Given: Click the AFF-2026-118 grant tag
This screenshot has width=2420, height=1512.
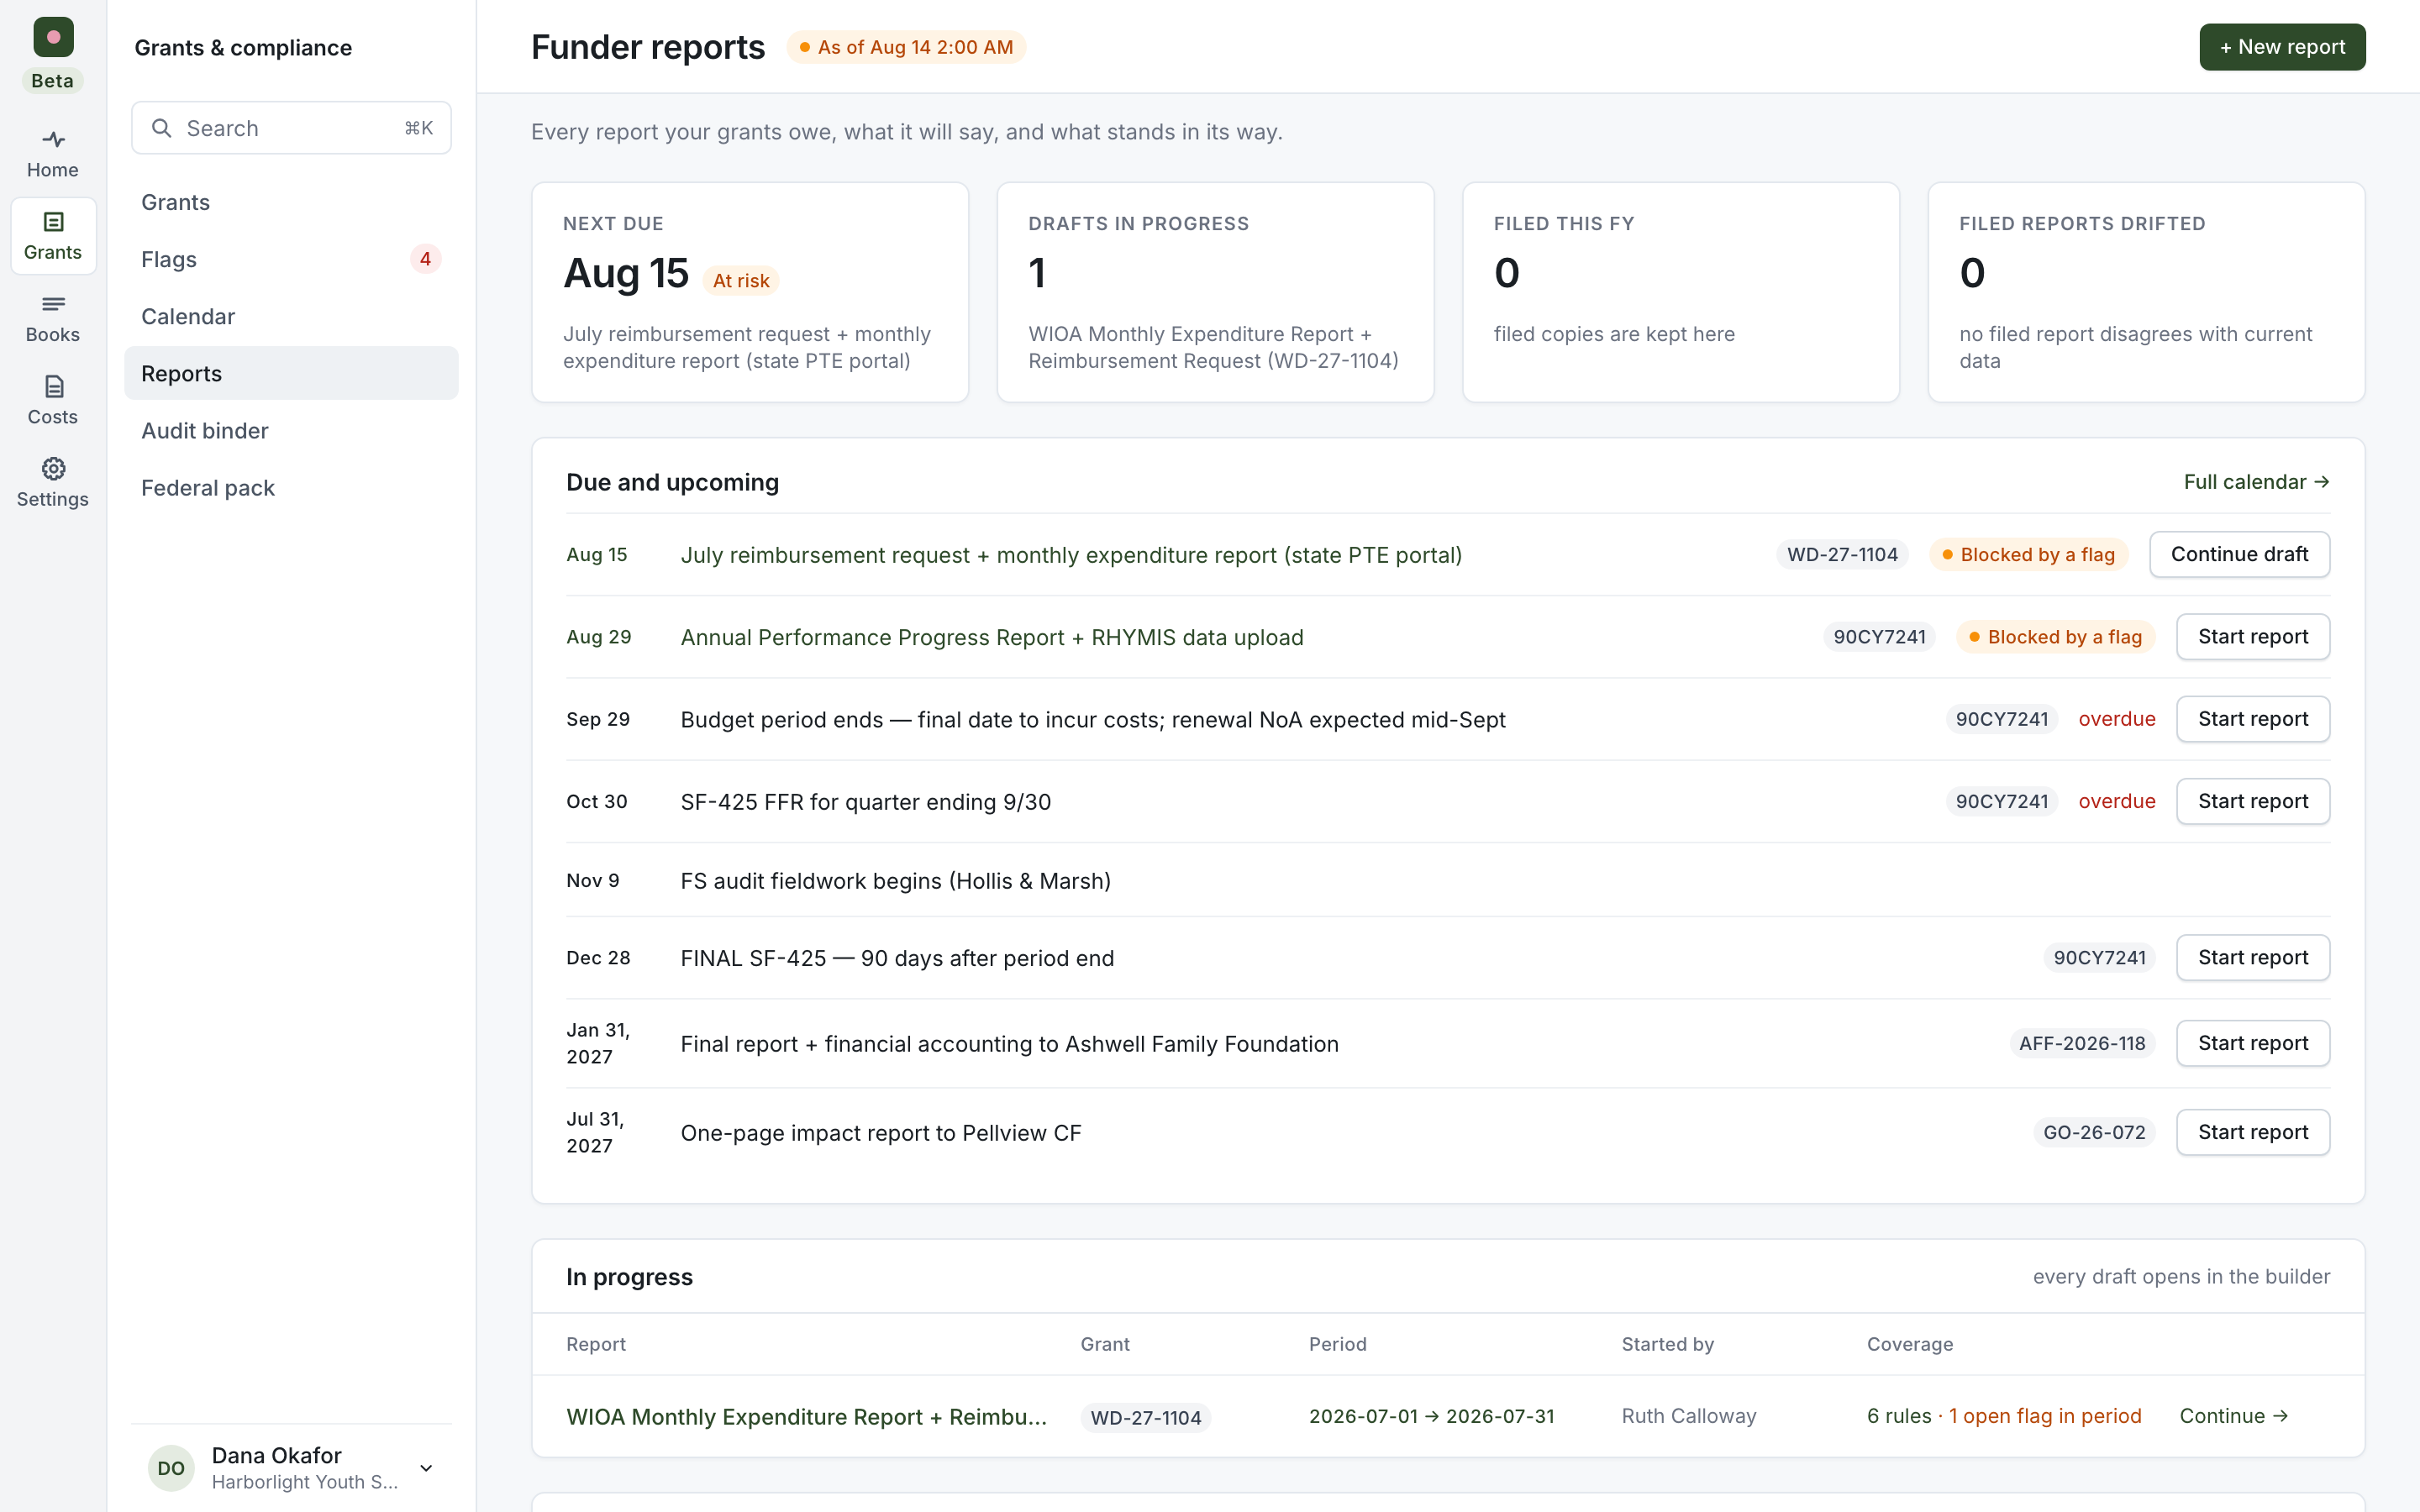Looking at the screenshot, I should pos(2082,1043).
